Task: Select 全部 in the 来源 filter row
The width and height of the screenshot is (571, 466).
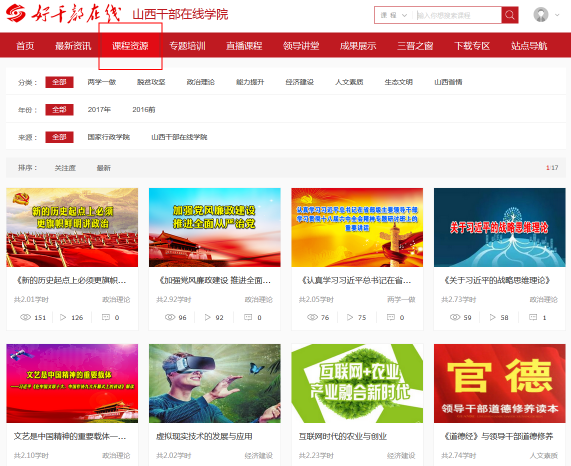Action: pos(59,137)
